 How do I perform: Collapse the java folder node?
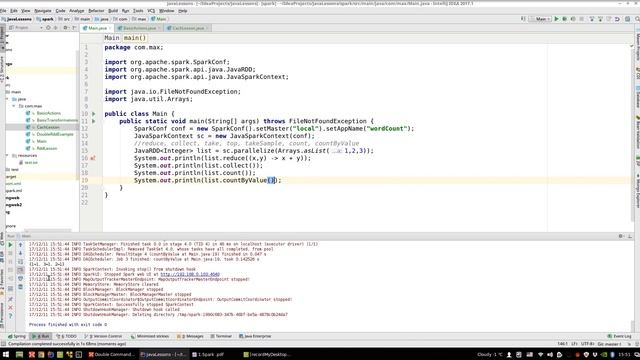pyautogui.click(x=7, y=99)
